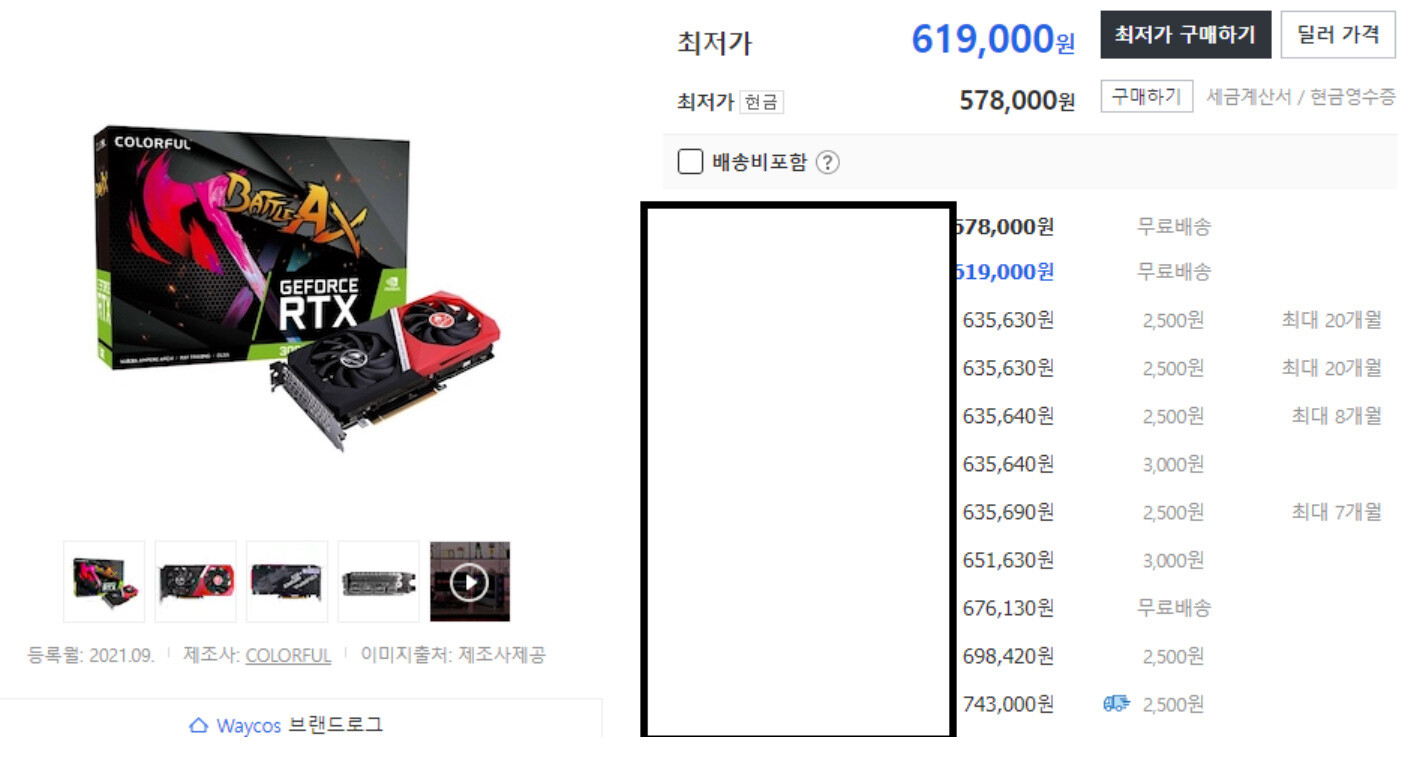Click the 619,000원 lowest price at top

[993, 39]
